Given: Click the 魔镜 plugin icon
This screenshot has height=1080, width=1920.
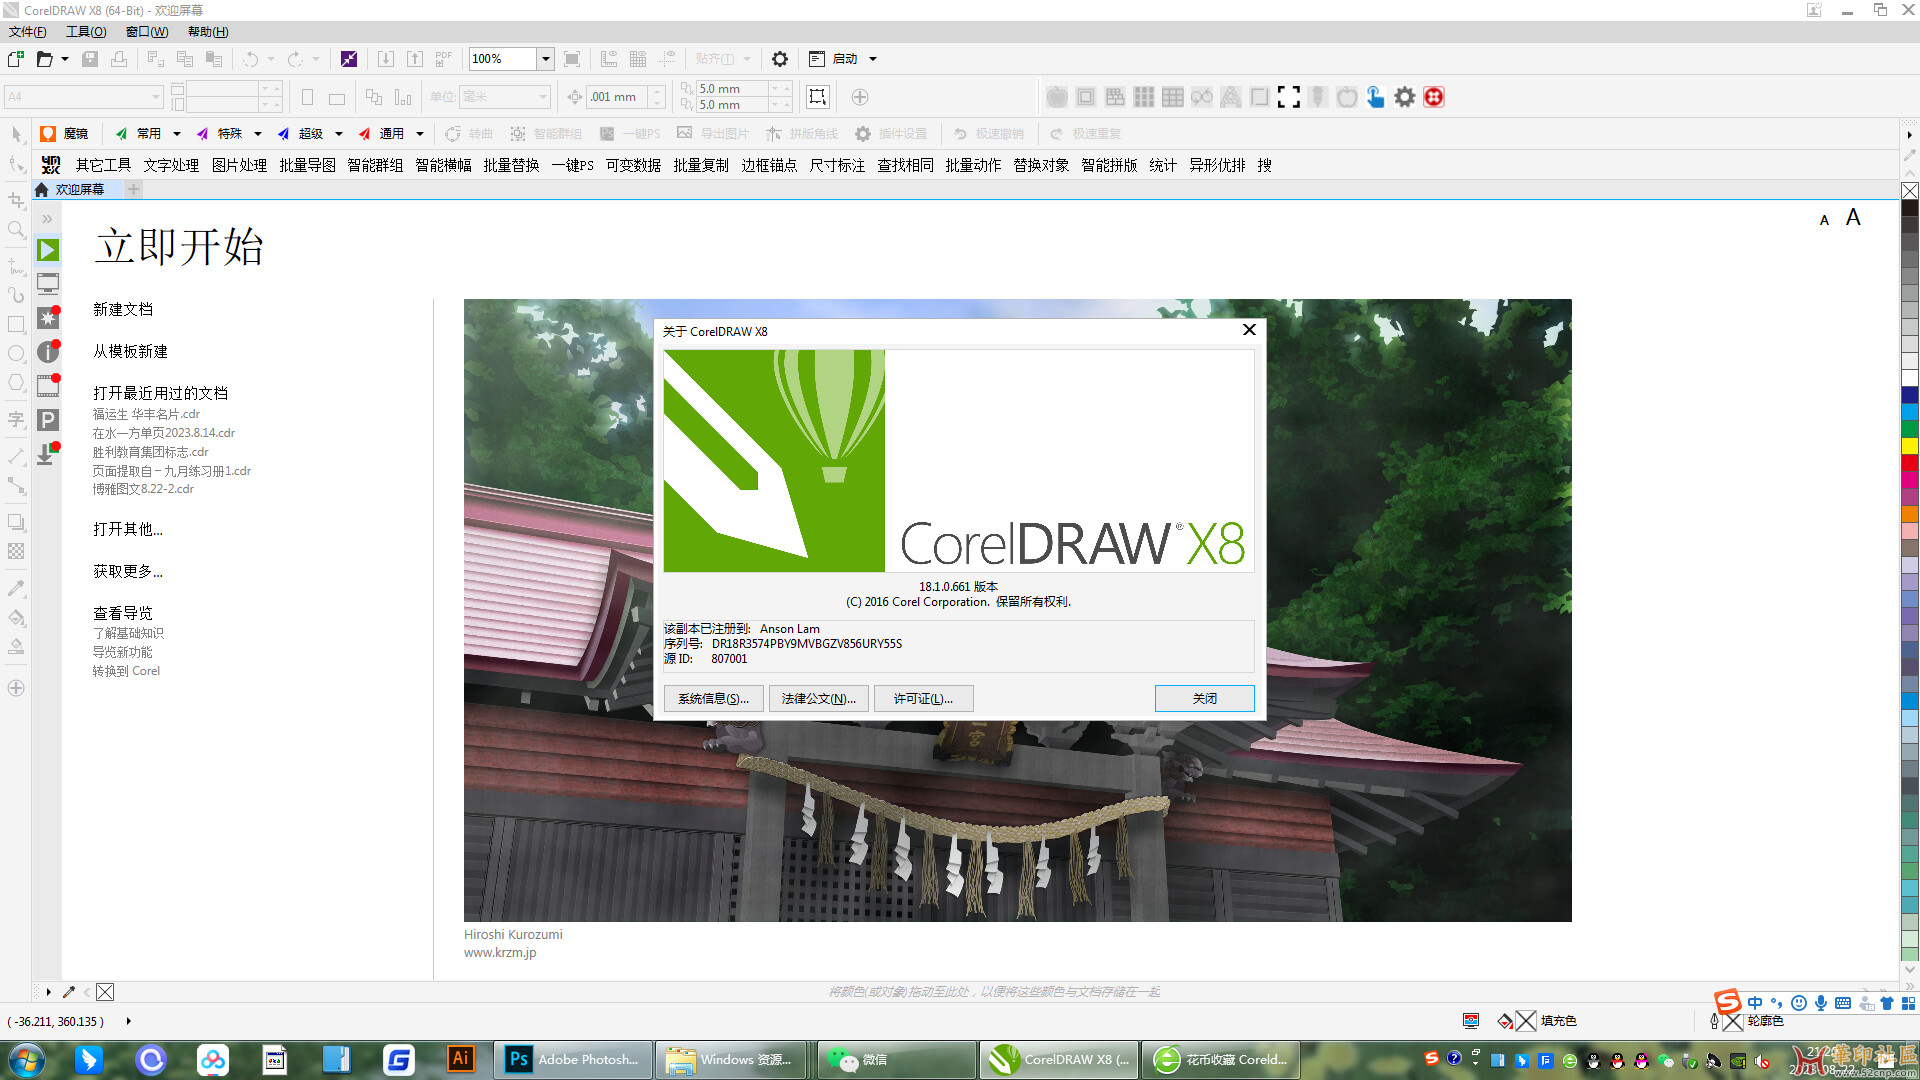Looking at the screenshot, I should (x=48, y=134).
